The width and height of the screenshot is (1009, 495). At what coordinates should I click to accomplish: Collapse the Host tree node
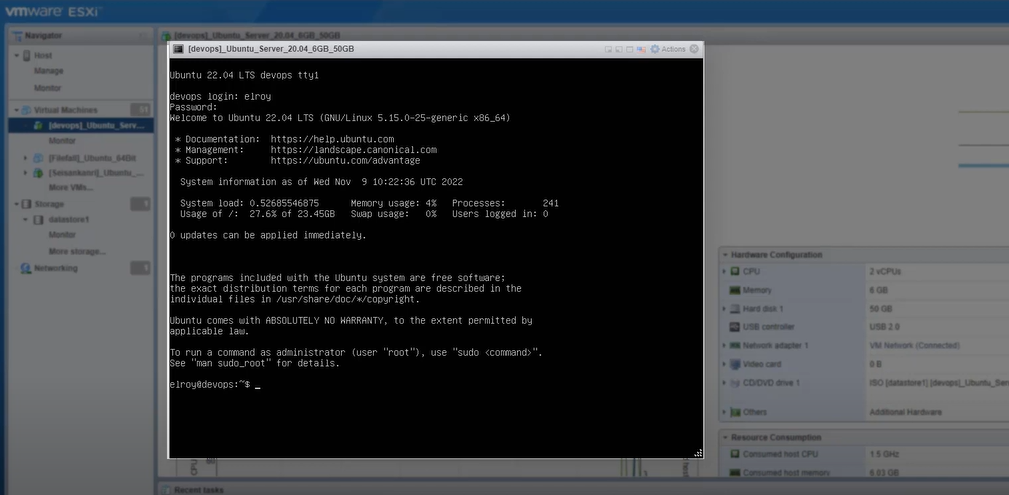17,55
